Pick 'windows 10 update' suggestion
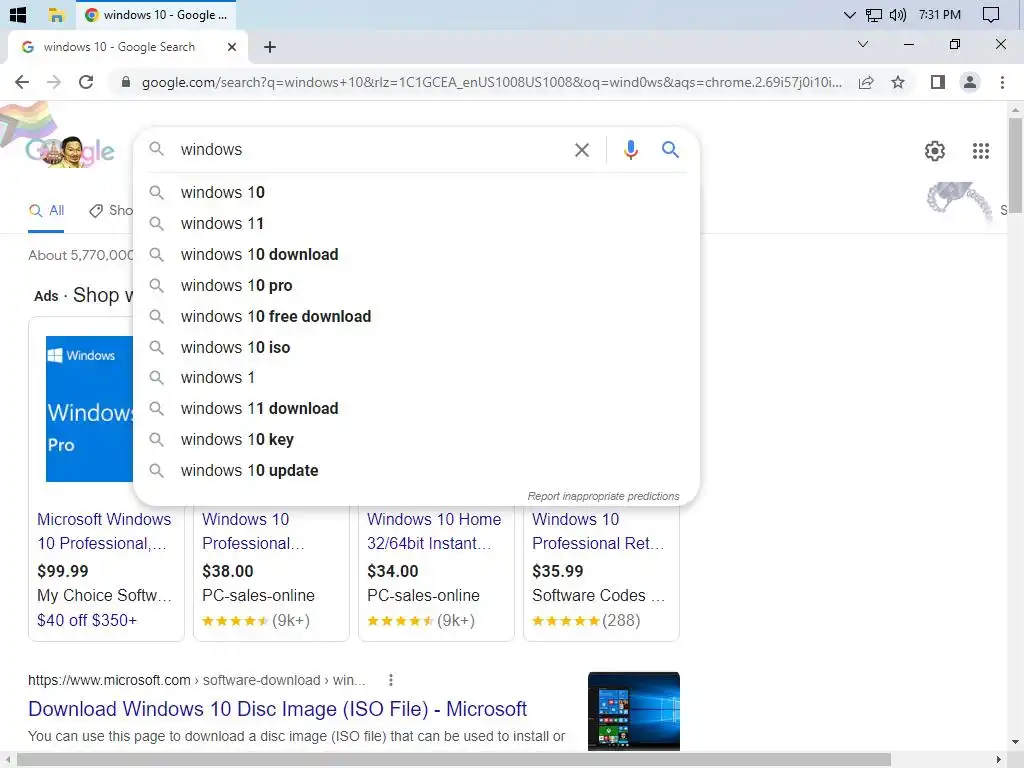1024x768 pixels. pos(416,471)
